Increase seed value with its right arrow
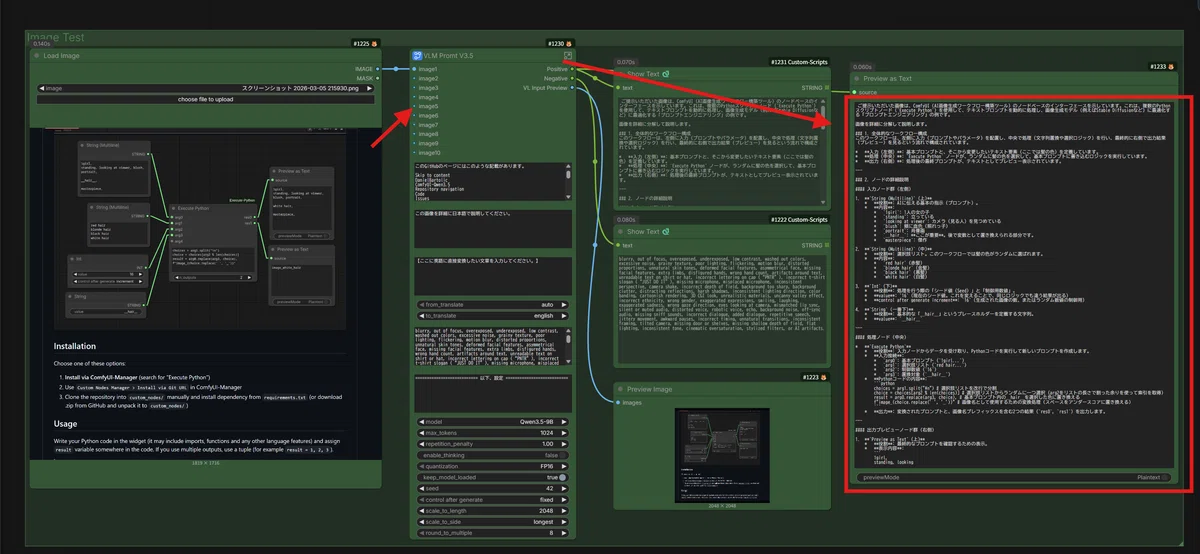 tap(565, 488)
